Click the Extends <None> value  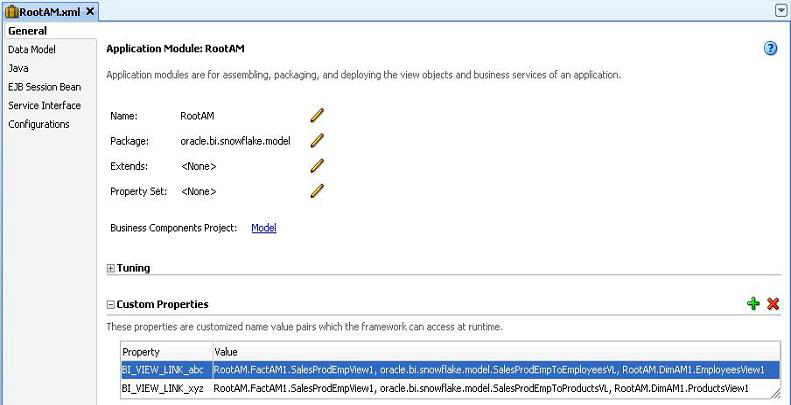(198, 166)
